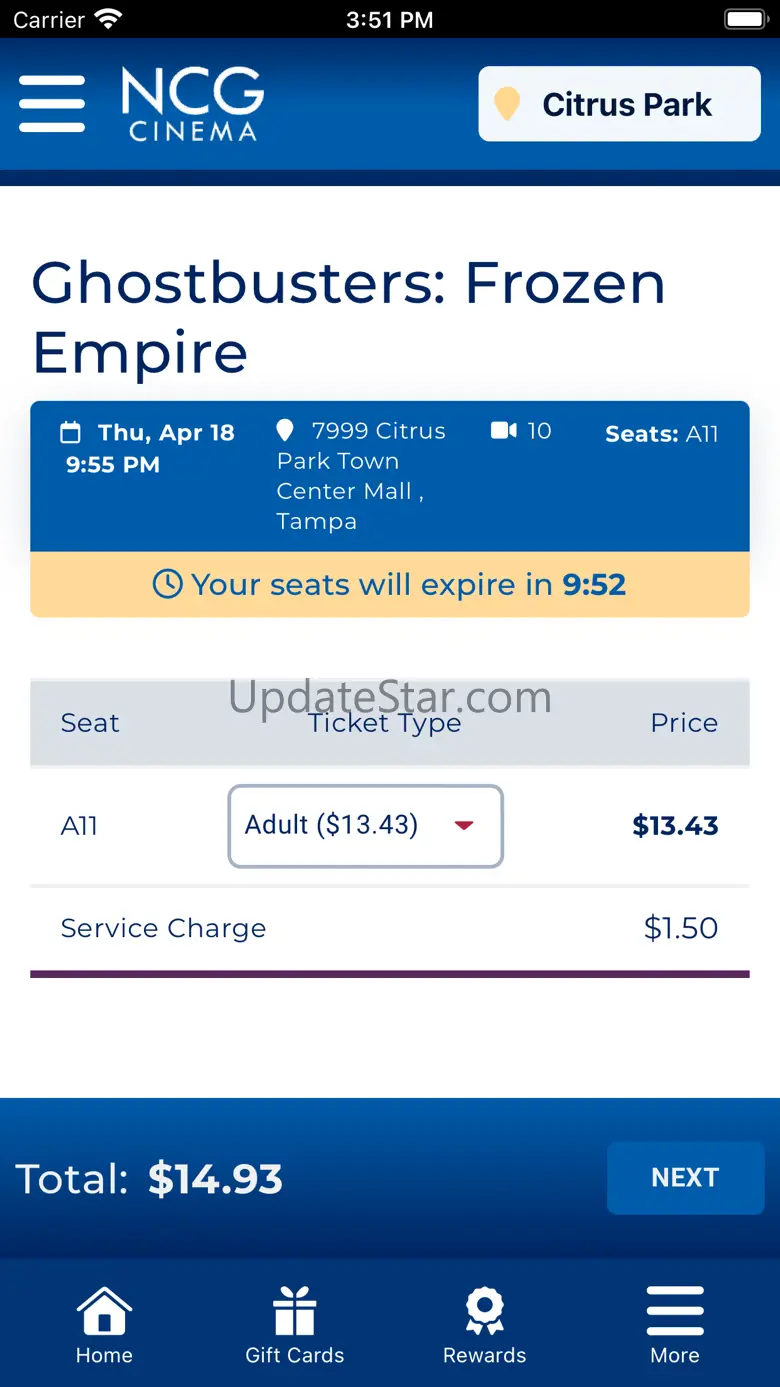Tap the NCG Cinema logo
Viewport: 780px width, 1387px height.
pyautogui.click(x=192, y=104)
